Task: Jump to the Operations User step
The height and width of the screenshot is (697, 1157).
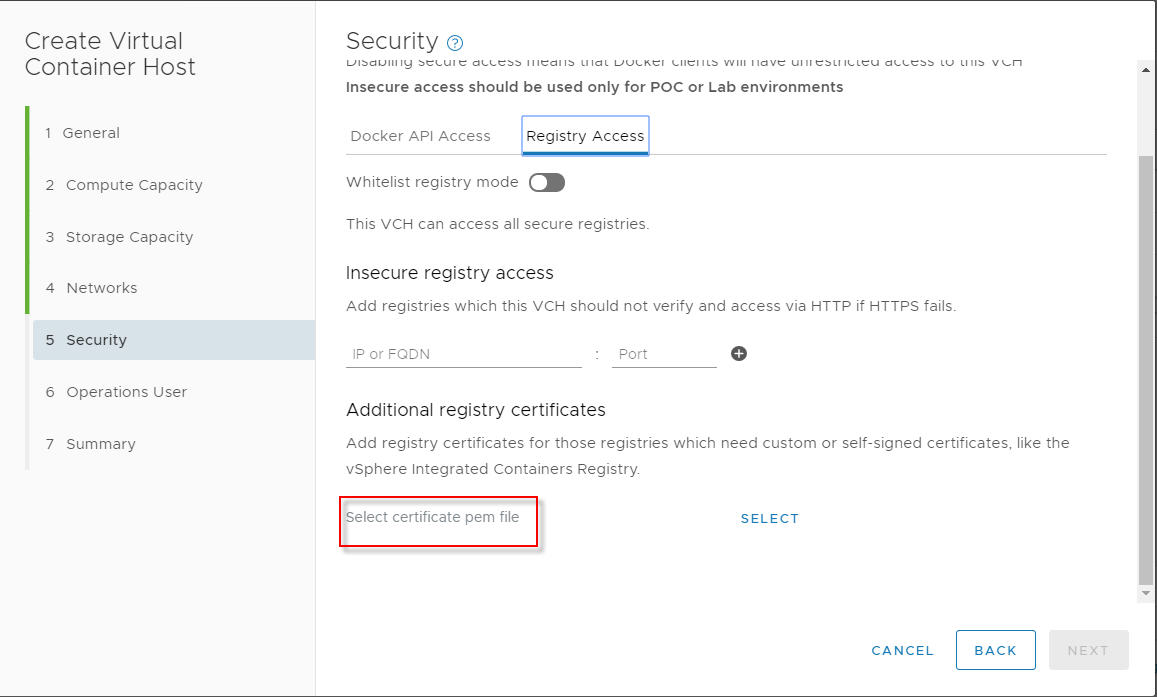Action: pyautogui.click(x=125, y=391)
